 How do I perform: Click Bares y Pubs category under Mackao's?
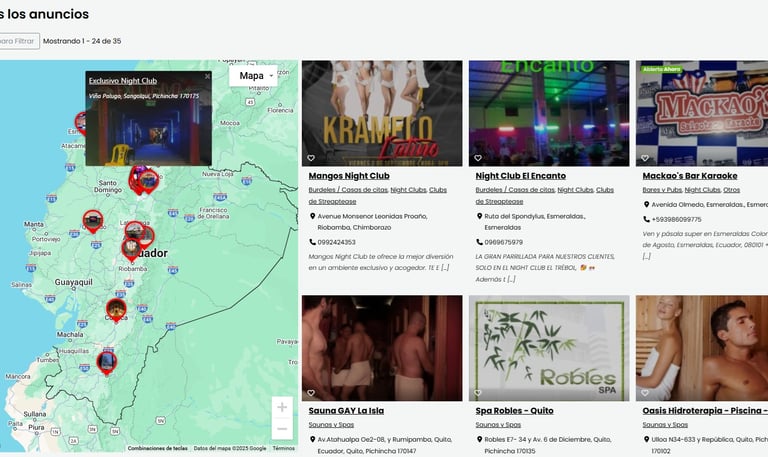(662, 190)
